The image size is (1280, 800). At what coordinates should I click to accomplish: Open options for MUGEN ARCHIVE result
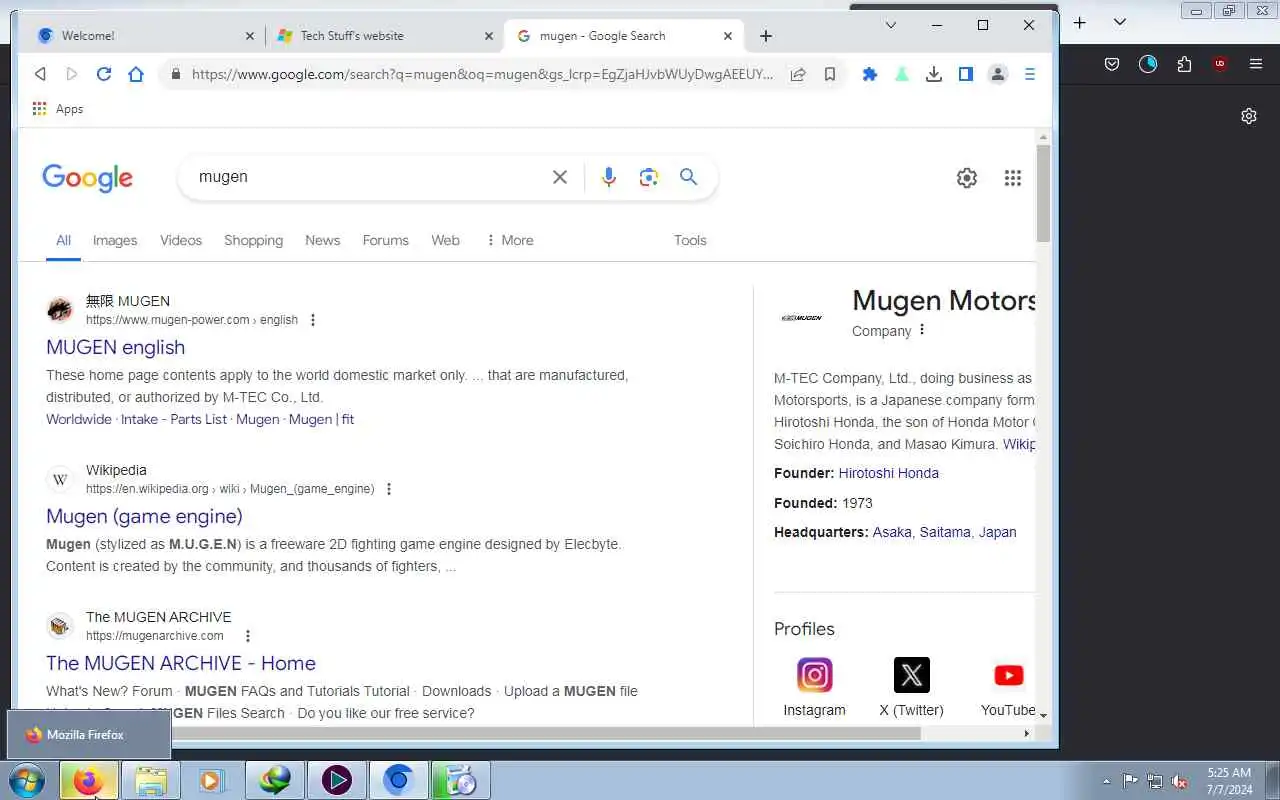248,636
